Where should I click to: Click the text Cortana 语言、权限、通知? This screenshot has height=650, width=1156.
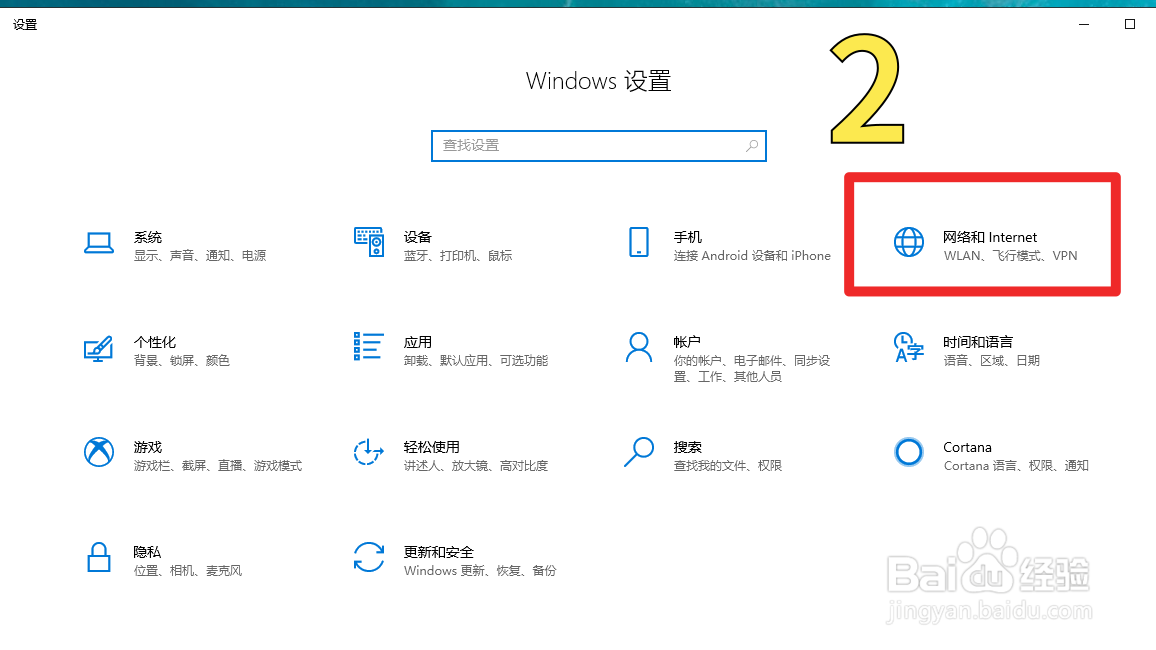pyautogui.click(x=1016, y=466)
